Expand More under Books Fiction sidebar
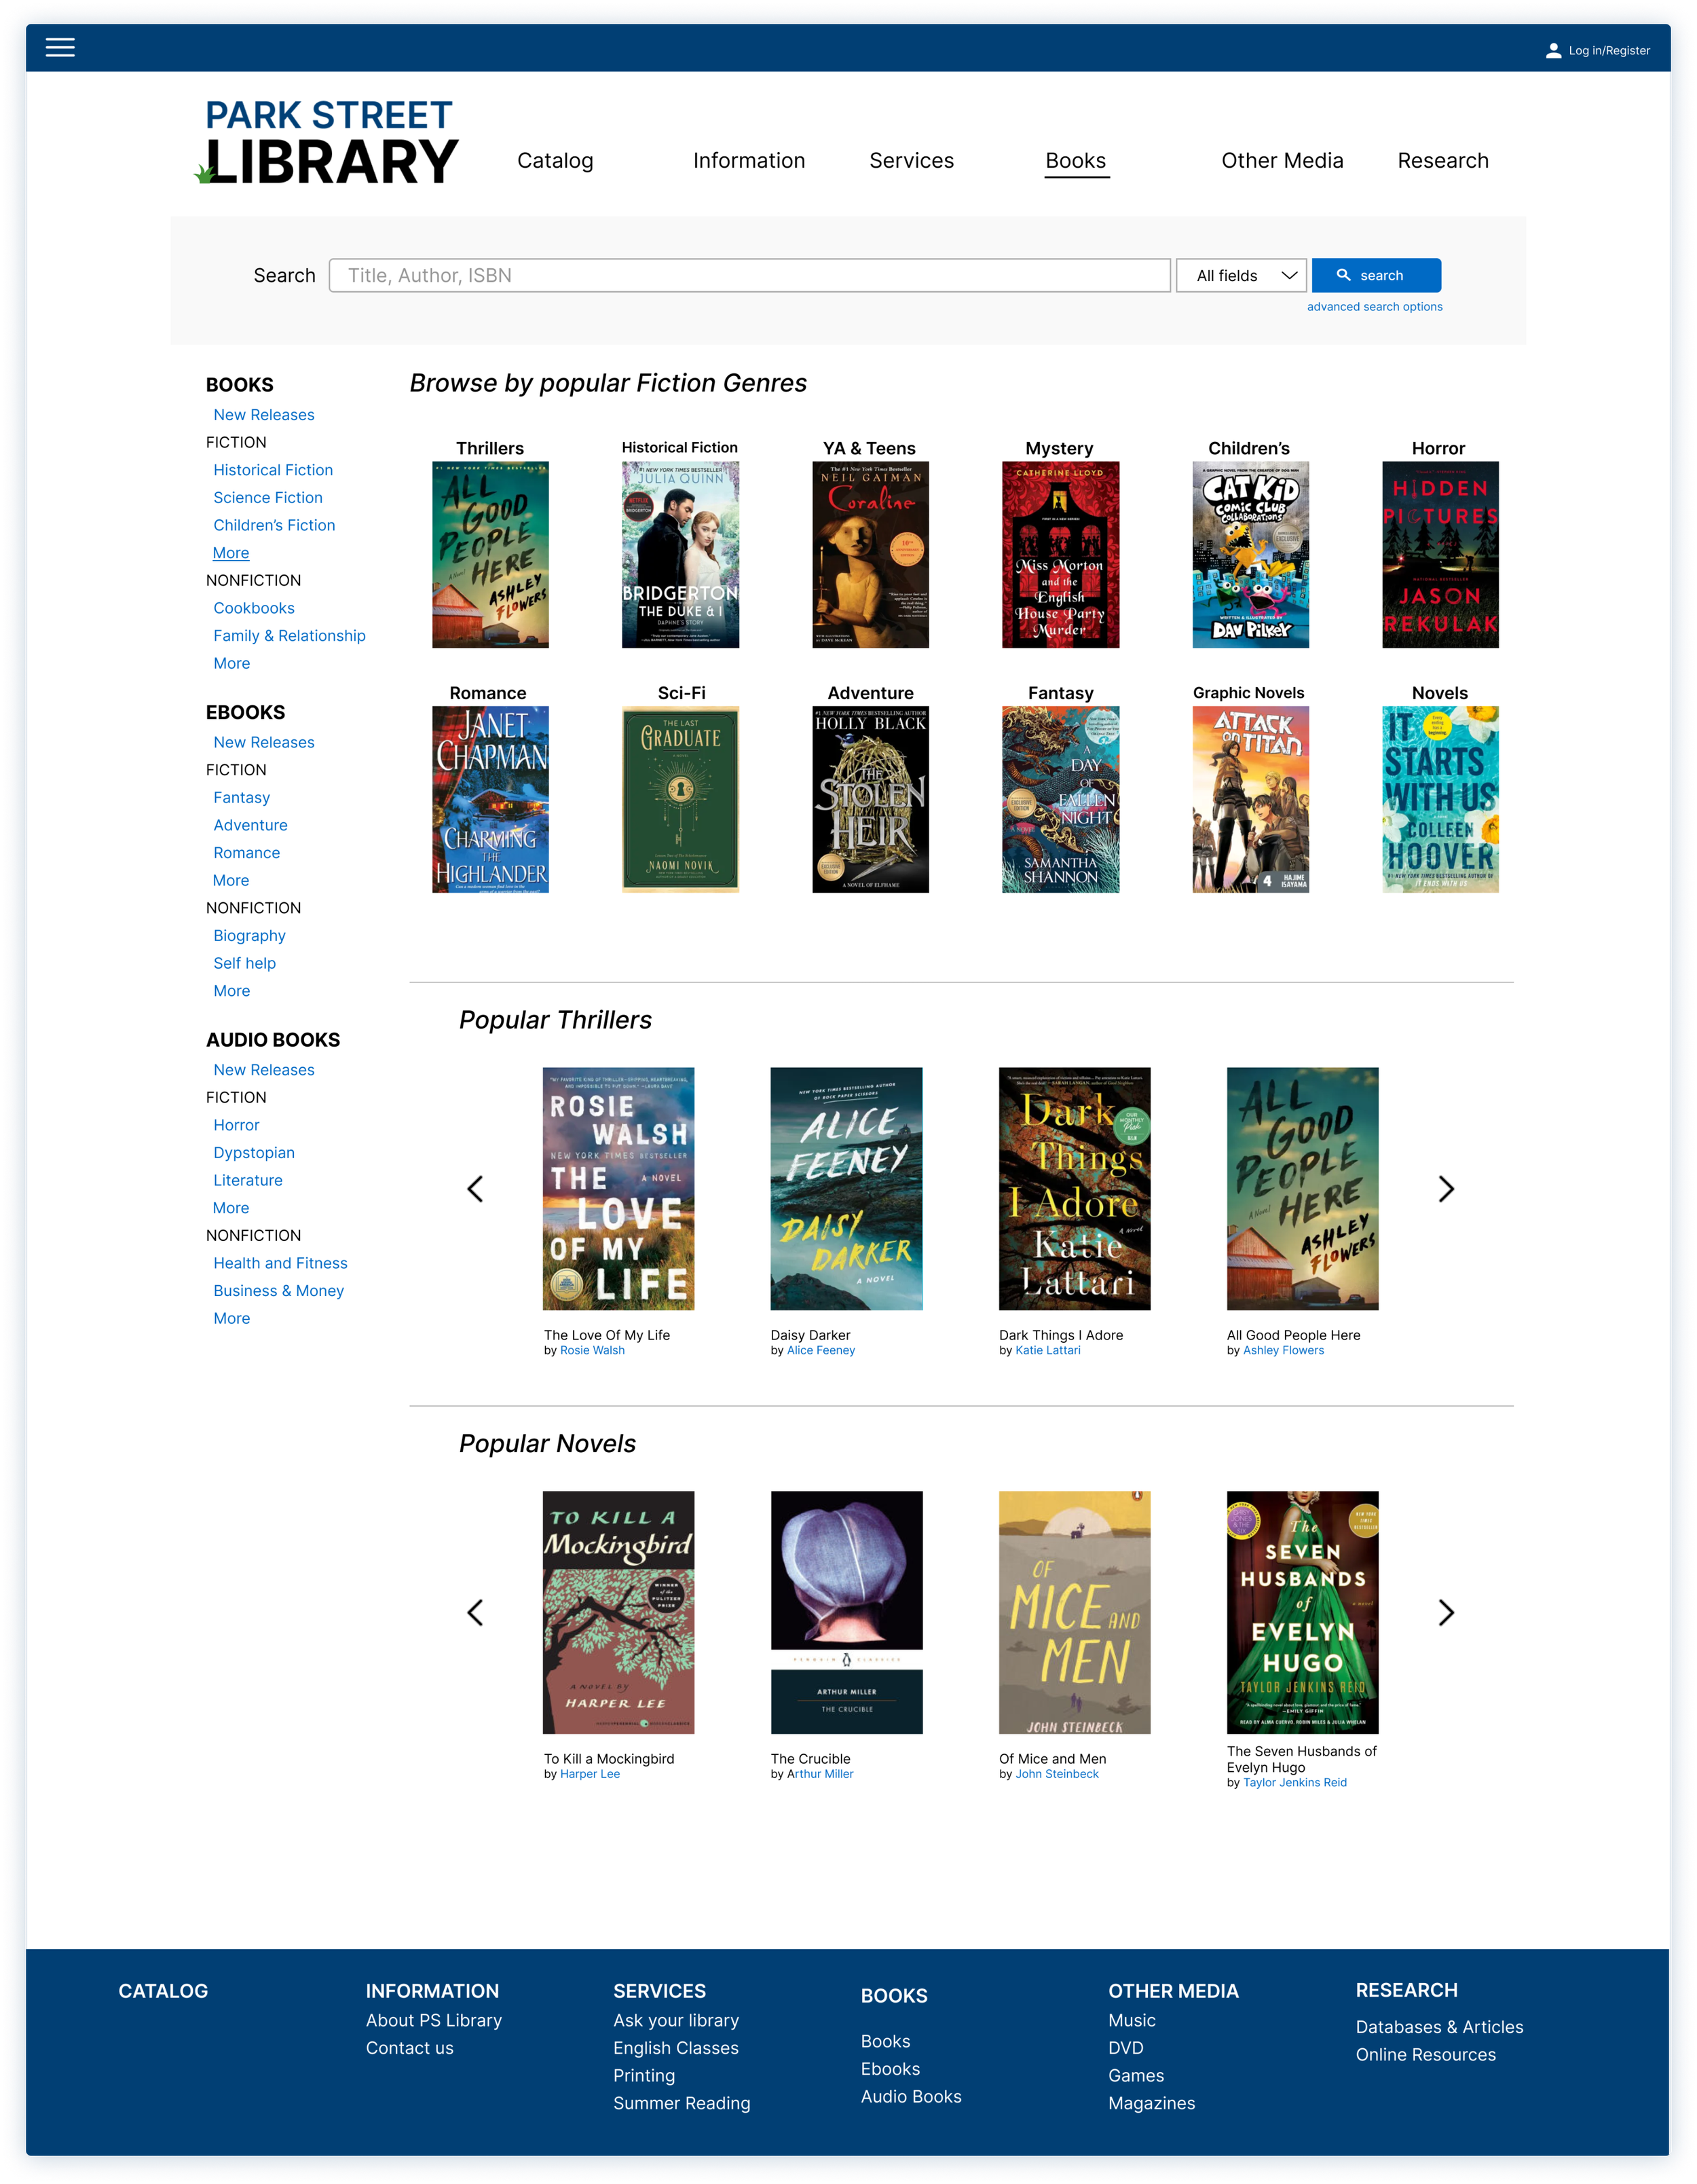 click(231, 553)
